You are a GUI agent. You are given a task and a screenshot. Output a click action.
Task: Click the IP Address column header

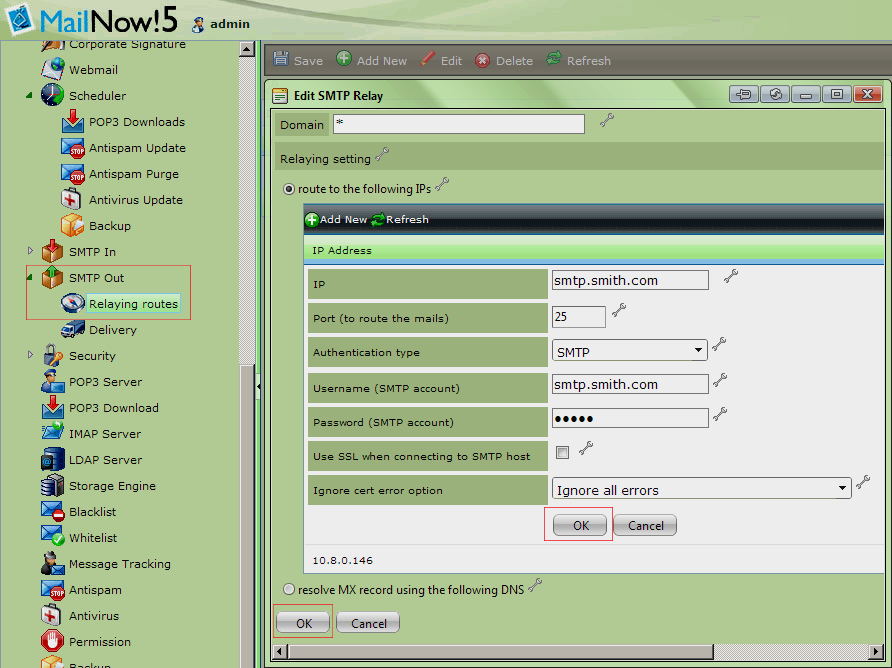tap(593, 250)
